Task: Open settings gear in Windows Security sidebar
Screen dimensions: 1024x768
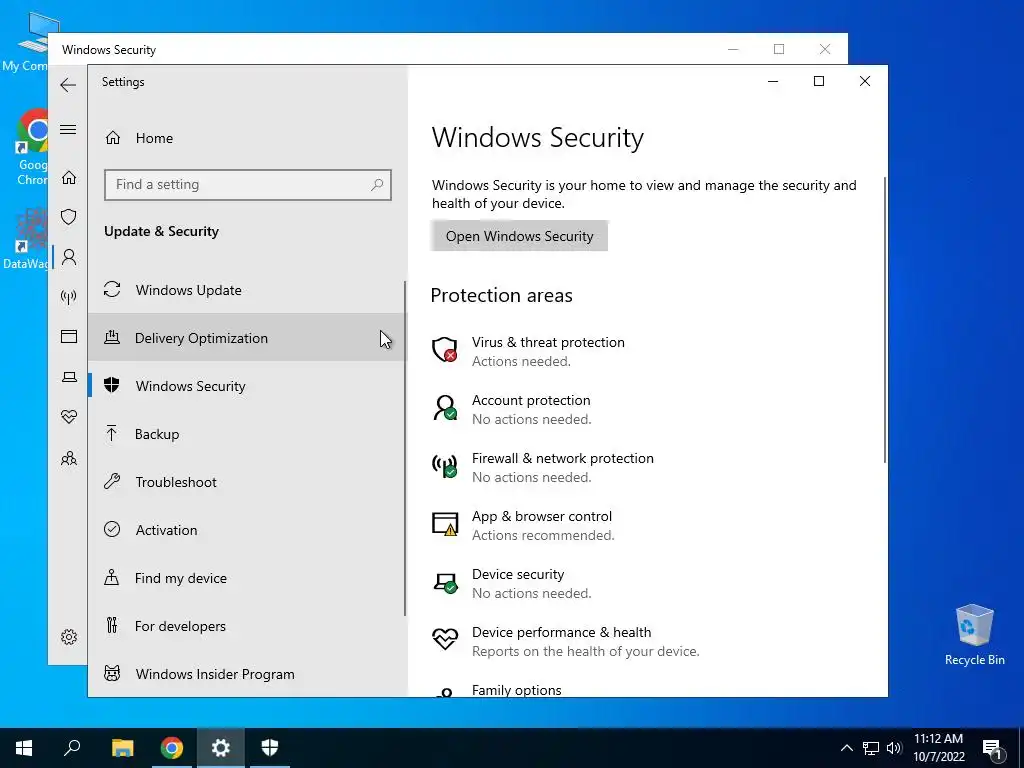Action: pyautogui.click(x=69, y=637)
